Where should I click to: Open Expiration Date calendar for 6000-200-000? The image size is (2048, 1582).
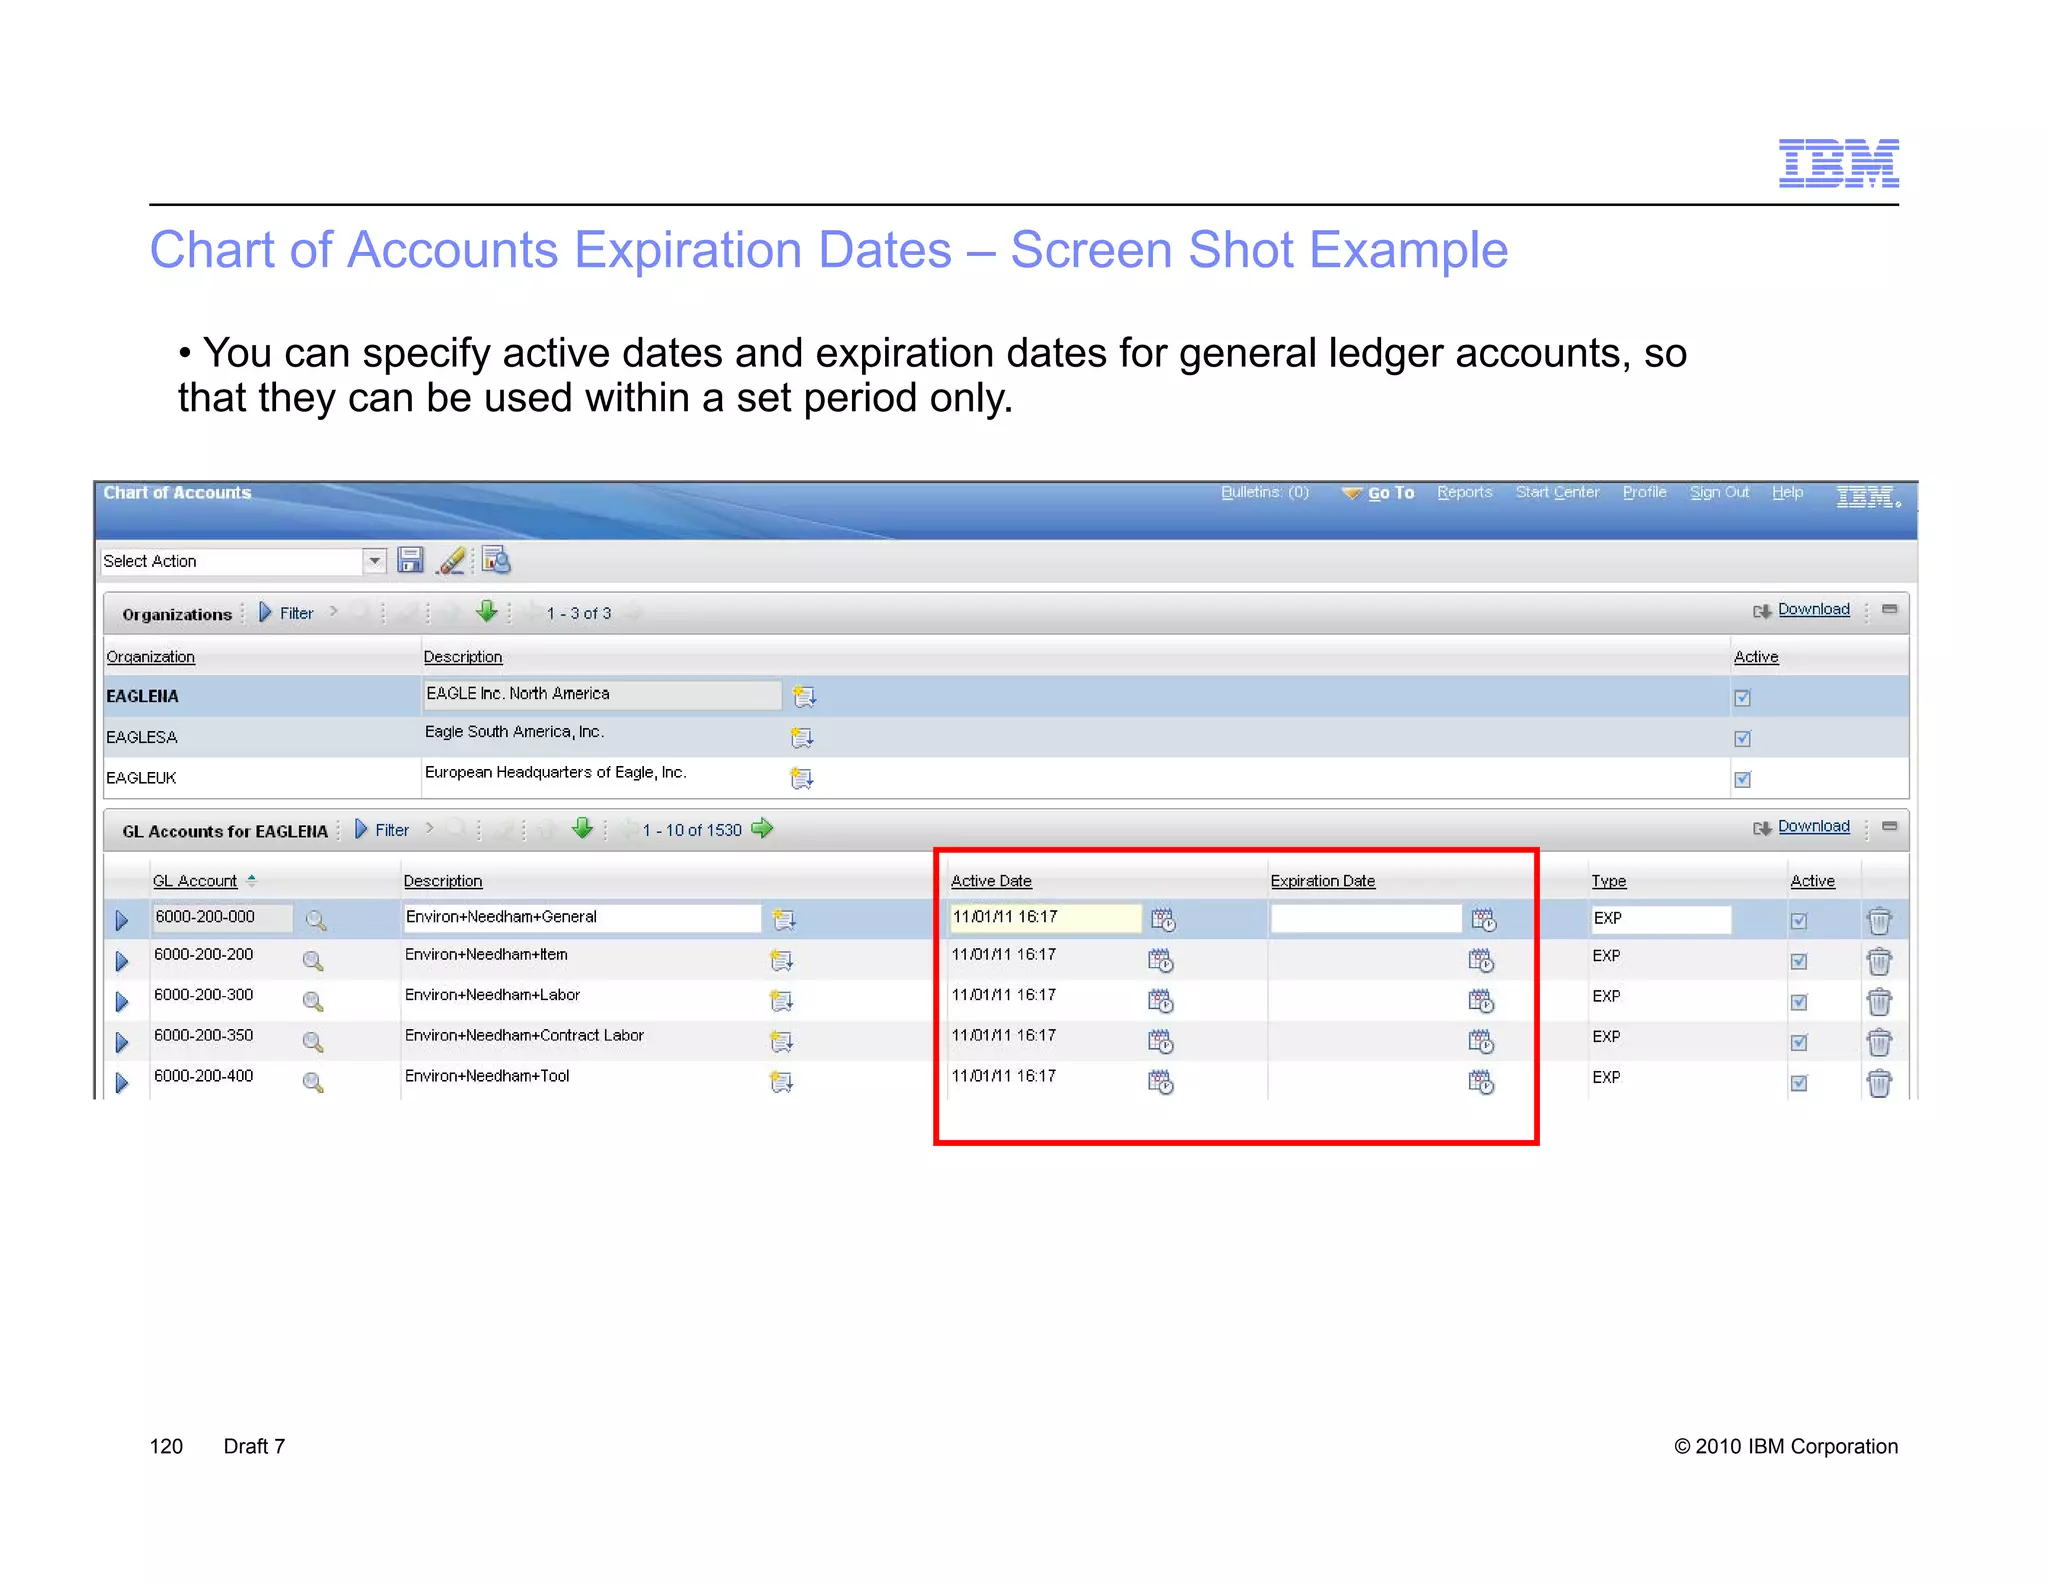click(1483, 919)
